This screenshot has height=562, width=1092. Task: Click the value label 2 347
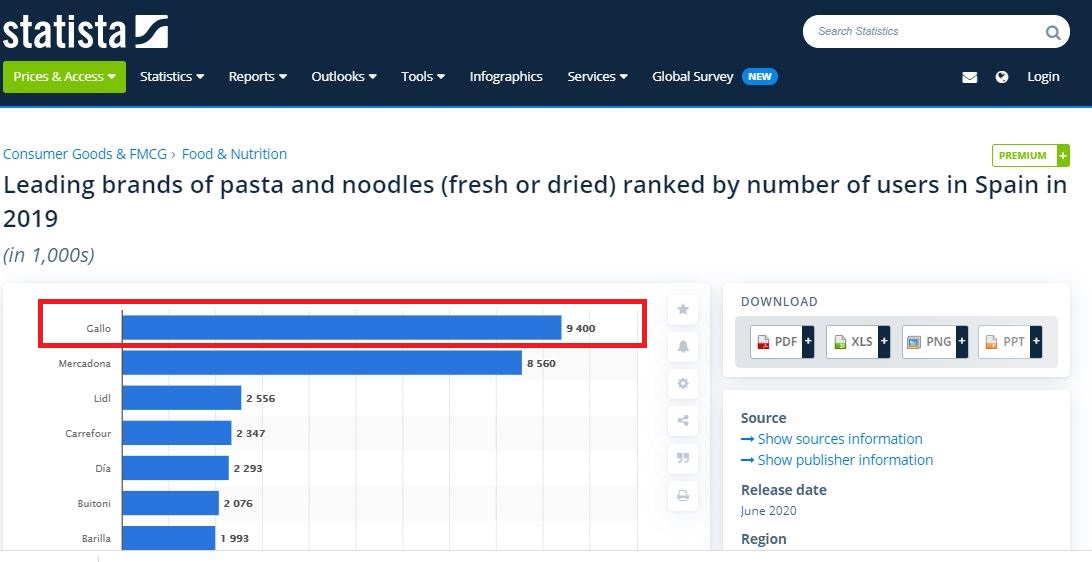pyautogui.click(x=251, y=433)
